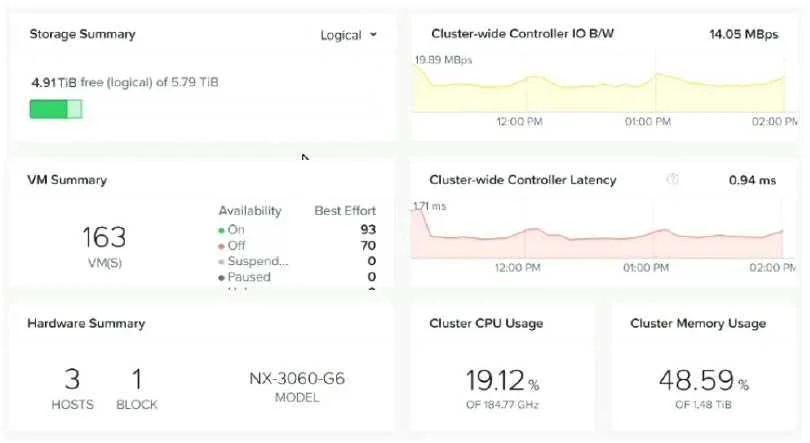Open the Cluster CPU Usage 19.12% widget
Viewport: 810px width, 443px height.
point(502,367)
